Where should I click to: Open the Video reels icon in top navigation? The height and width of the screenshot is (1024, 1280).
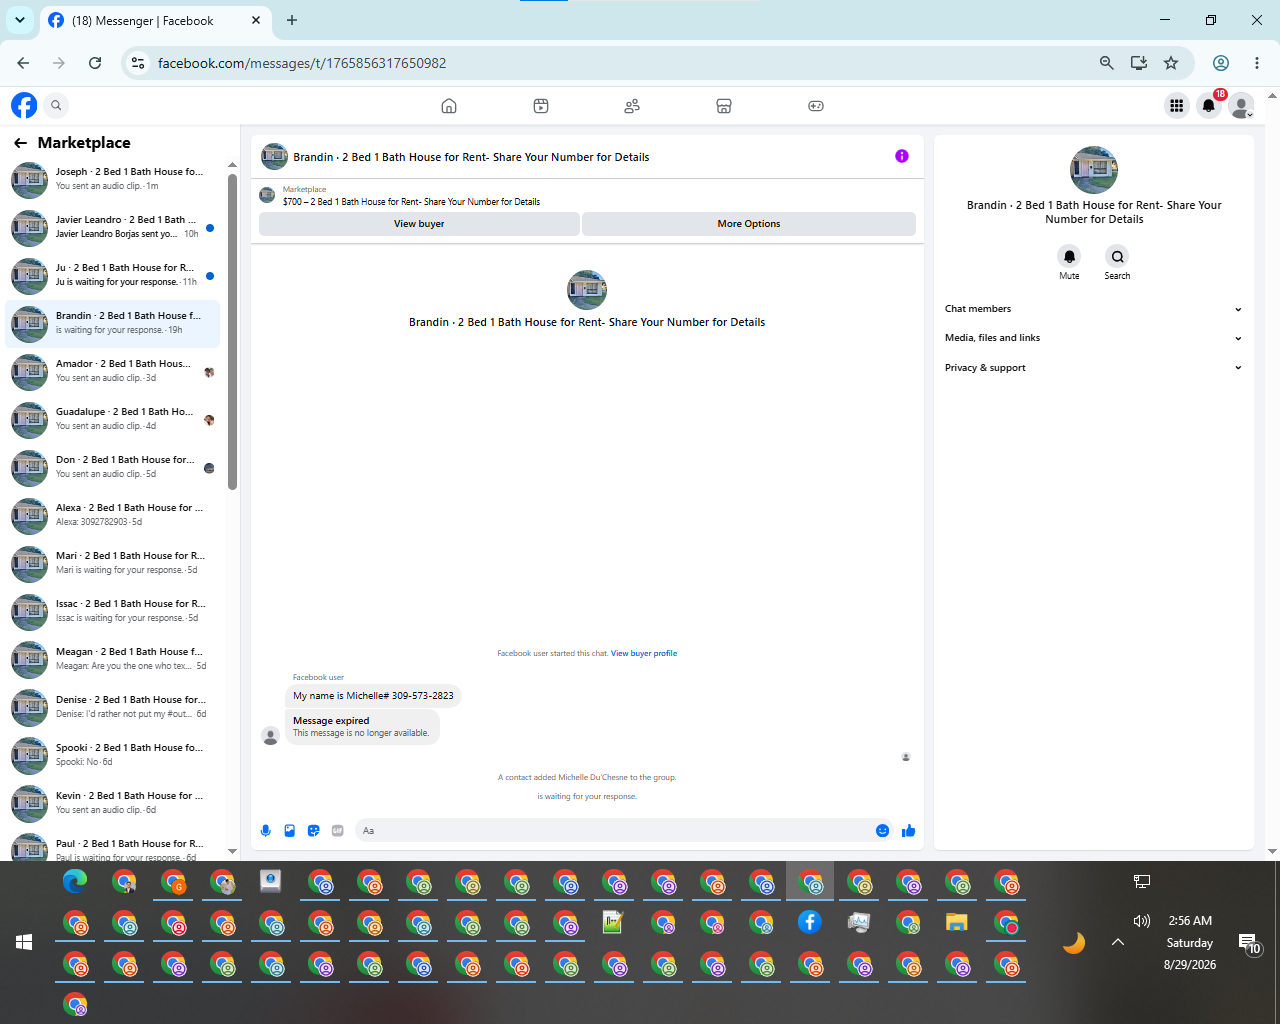point(541,106)
